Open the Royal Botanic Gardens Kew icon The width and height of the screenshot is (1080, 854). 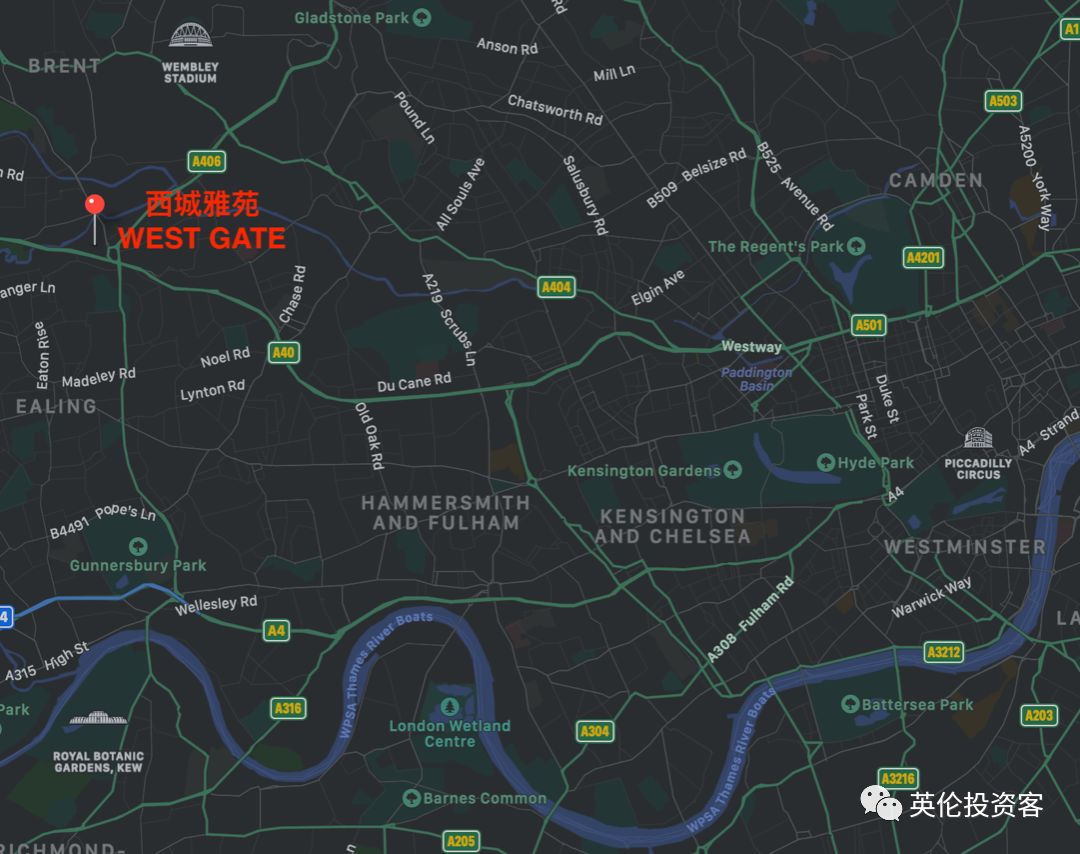[98, 718]
